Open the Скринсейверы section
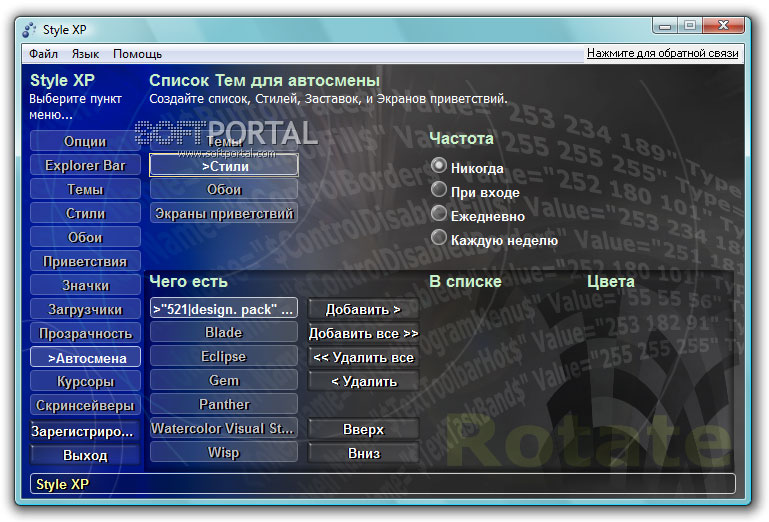The image size is (769, 522). click(x=85, y=406)
